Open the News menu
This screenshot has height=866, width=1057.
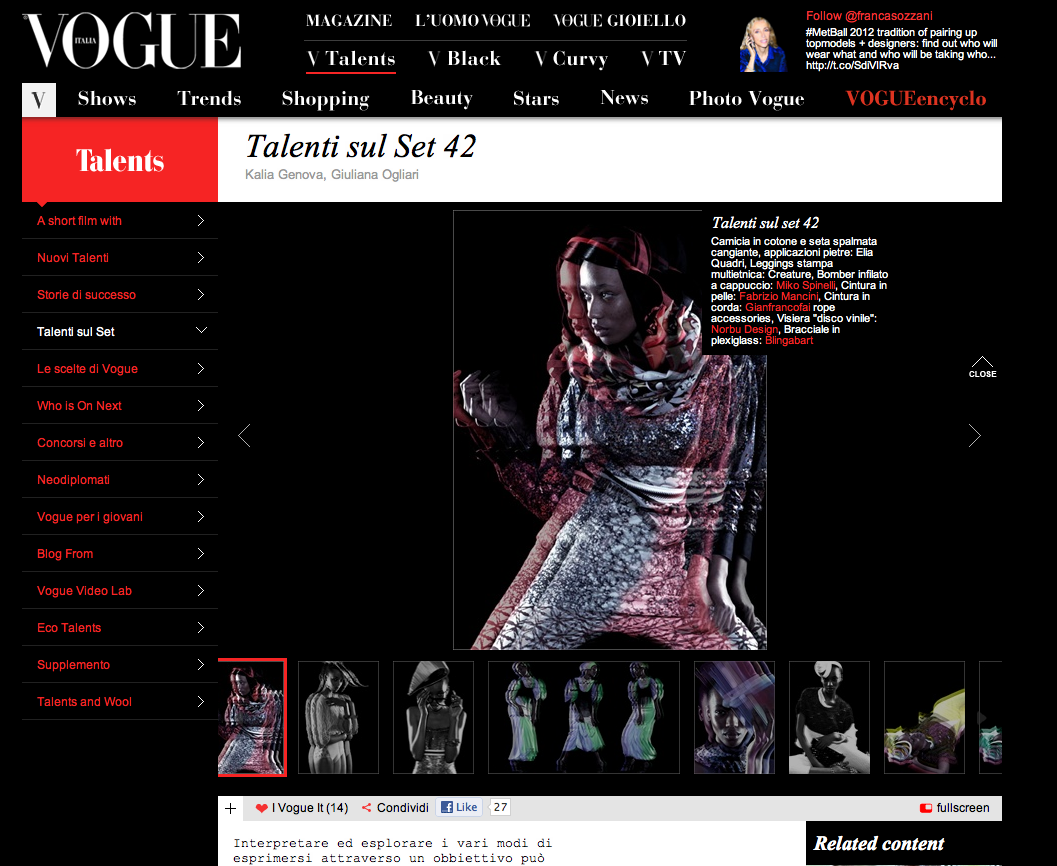(624, 99)
